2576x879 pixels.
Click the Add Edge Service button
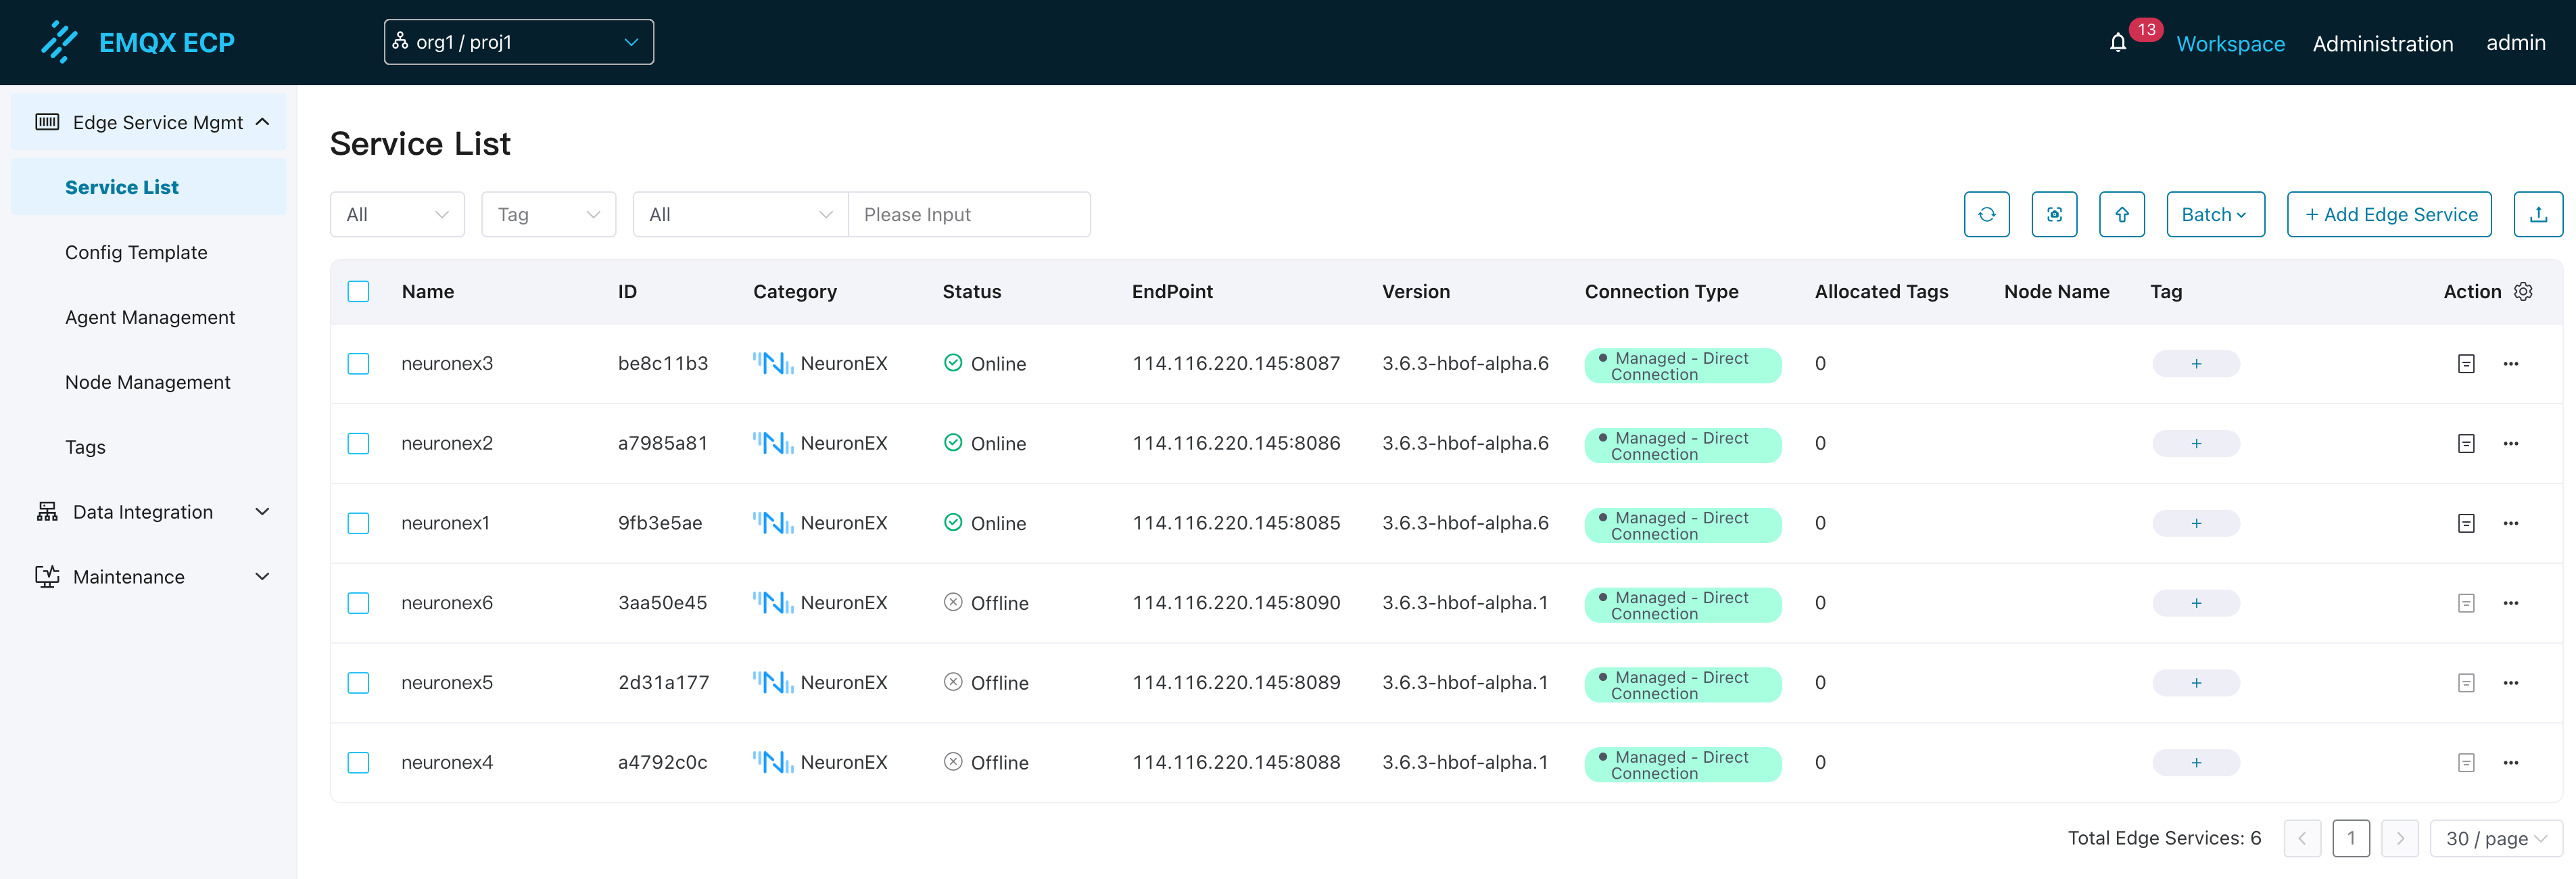[2389, 214]
